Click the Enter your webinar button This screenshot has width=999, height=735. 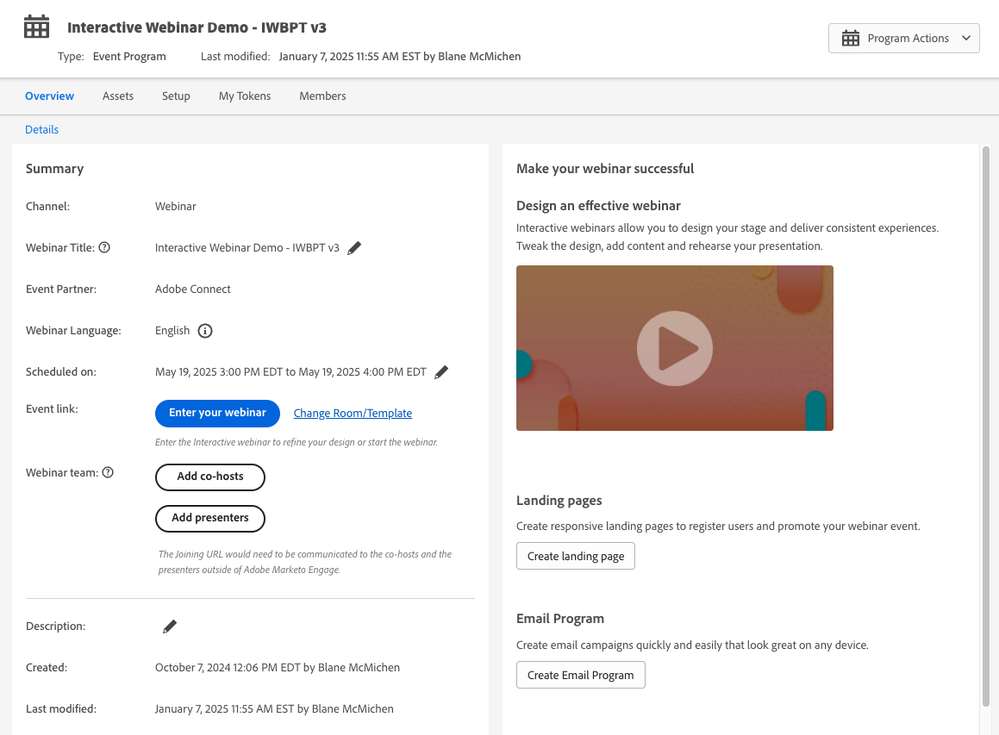(217, 413)
